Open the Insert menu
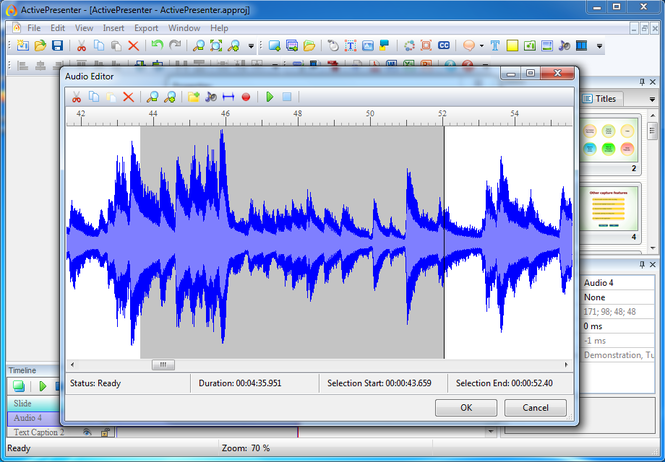The image size is (665, 462). tap(114, 28)
